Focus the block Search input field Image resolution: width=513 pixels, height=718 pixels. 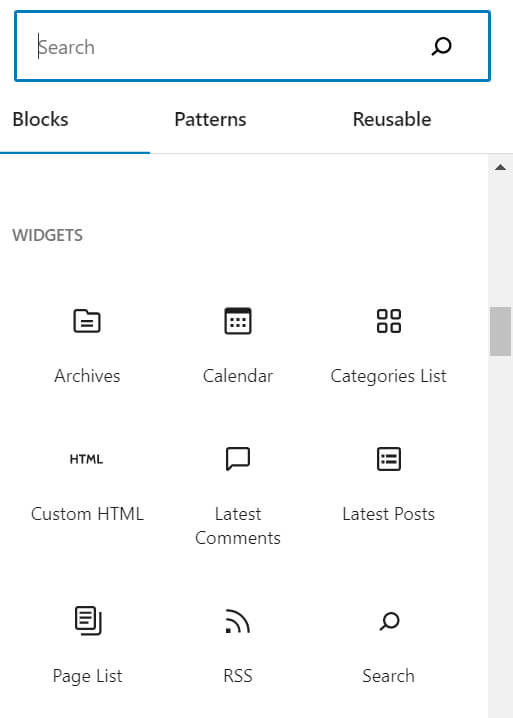click(x=252, y=46)
